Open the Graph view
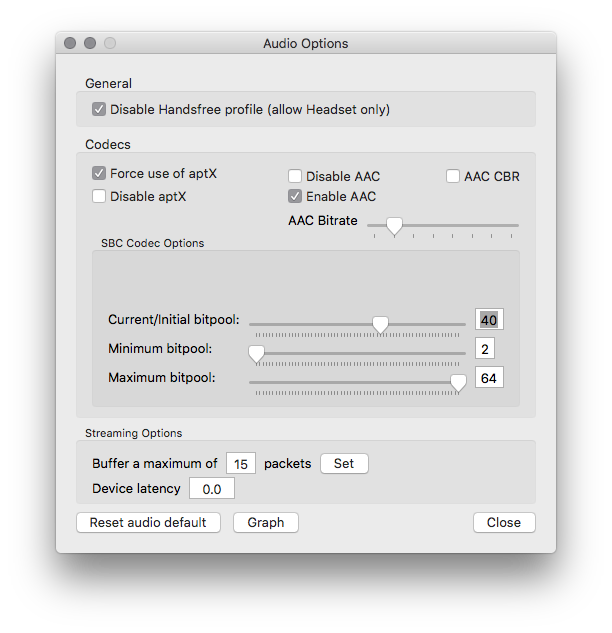Viewport: 612px width, 633px height. tap(266, 522)
